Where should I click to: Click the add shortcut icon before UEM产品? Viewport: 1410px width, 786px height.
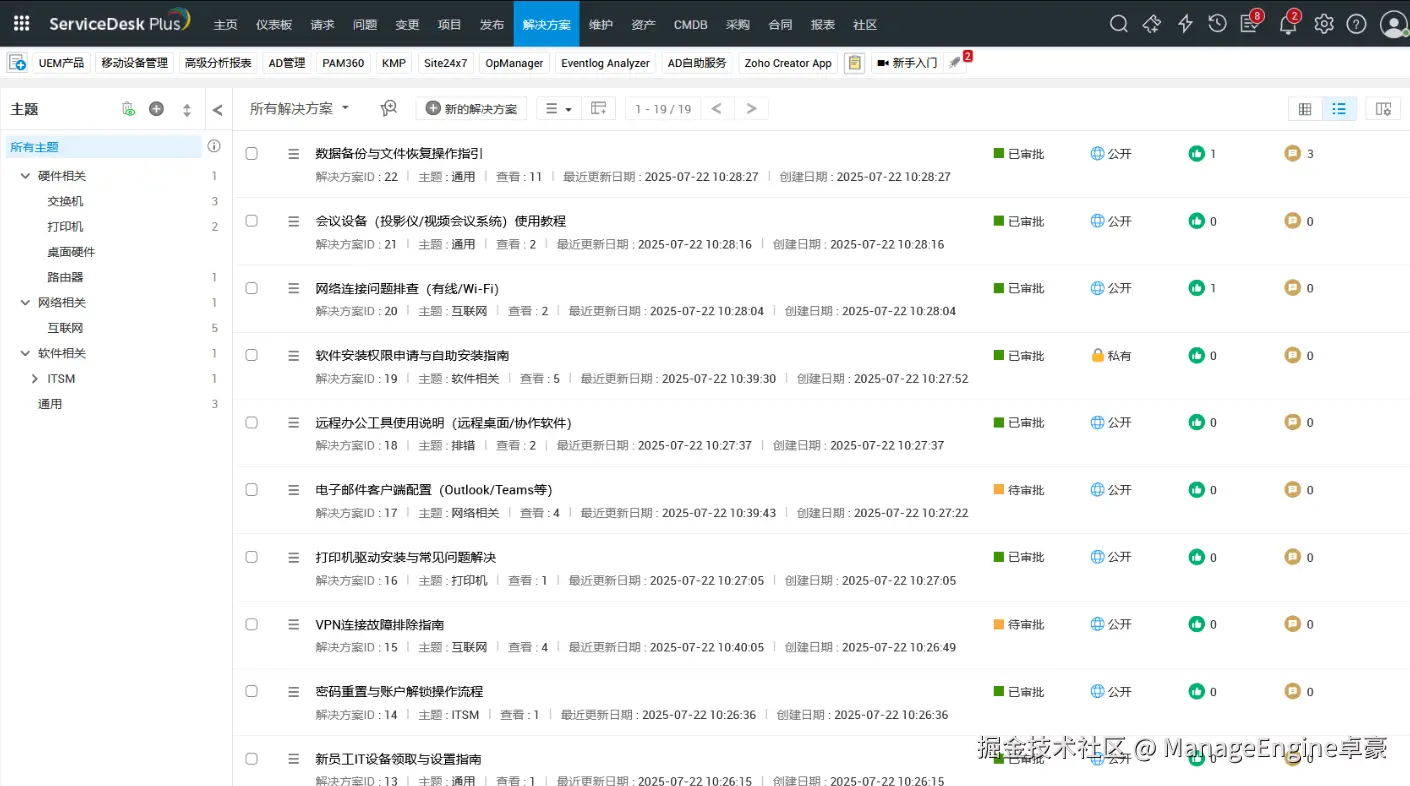17,63
